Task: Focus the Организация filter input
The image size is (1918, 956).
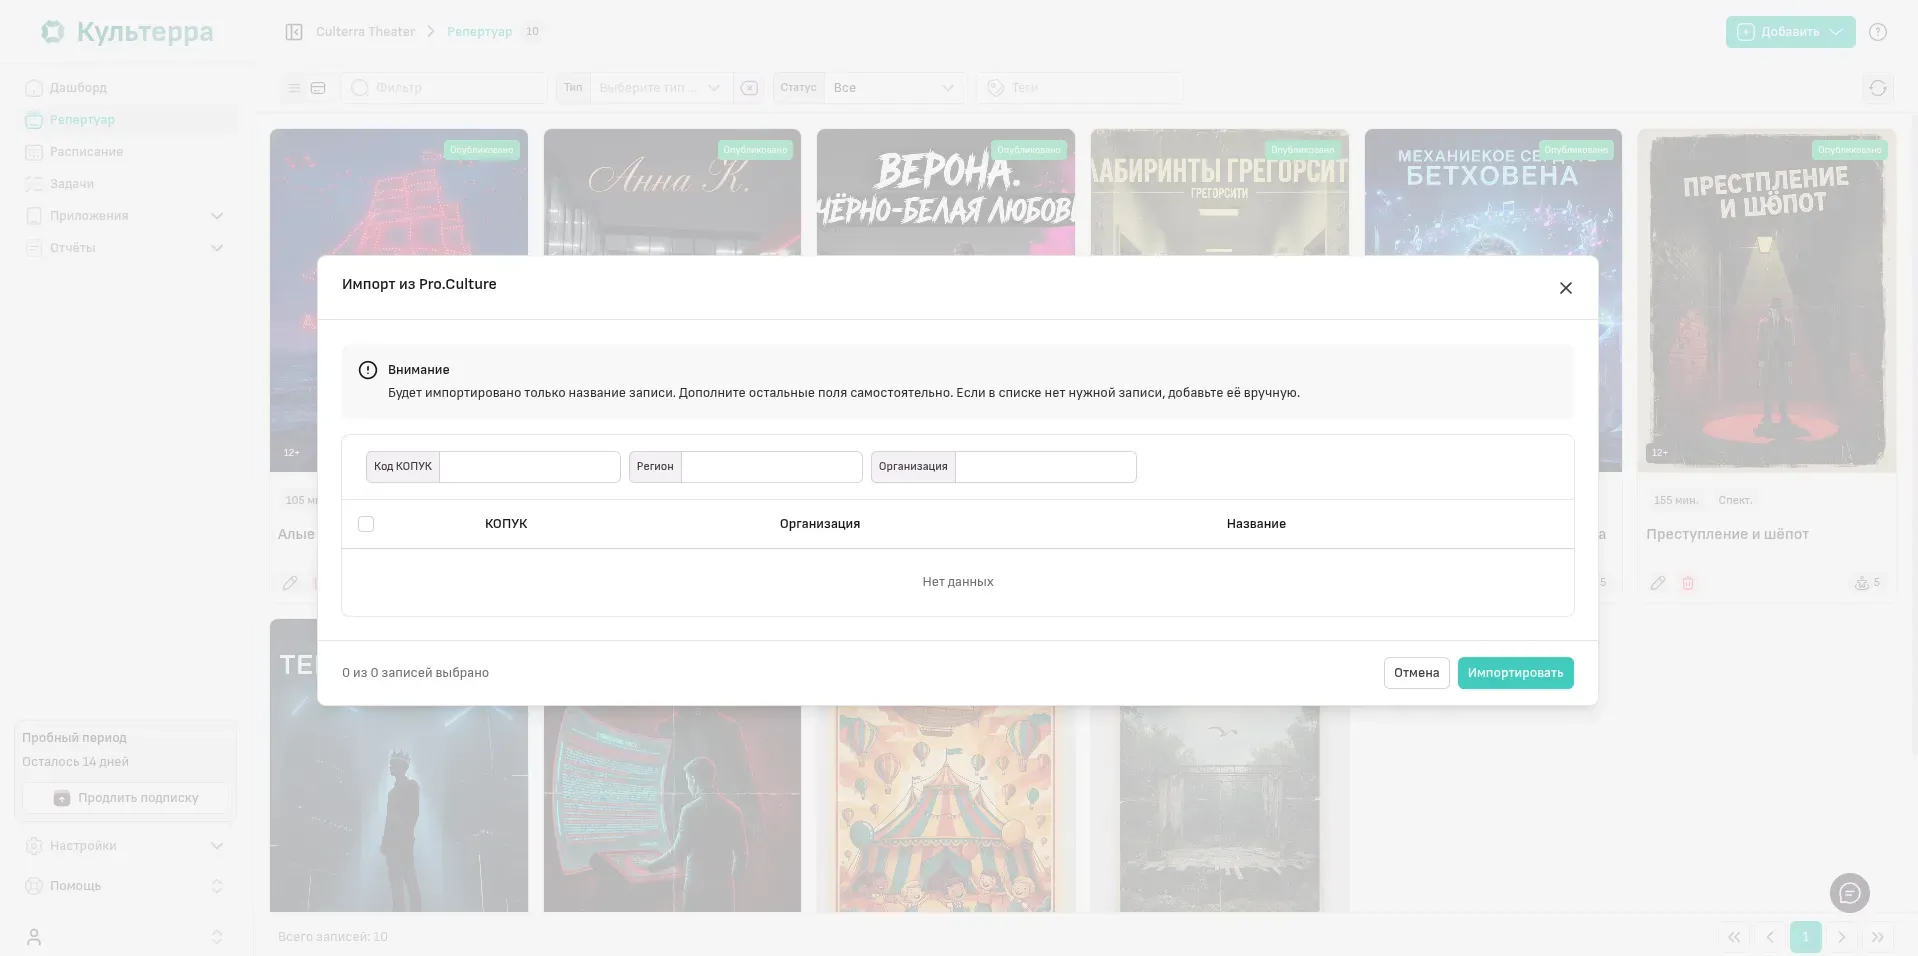Action: click(1045, 467)
